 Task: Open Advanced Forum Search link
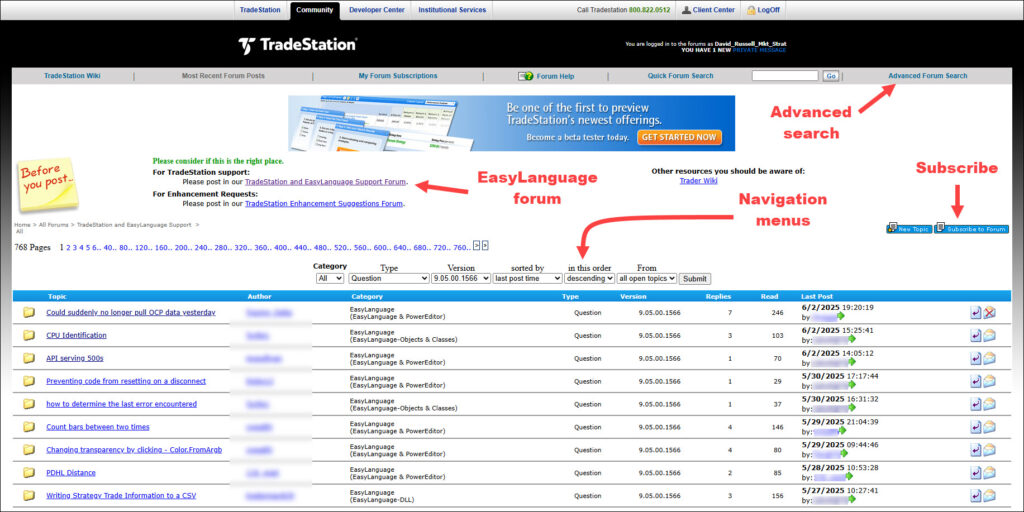click(x=927, y=76)
